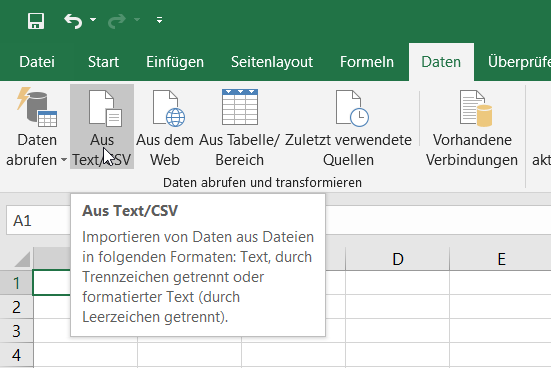Switch to Seitenlayout tab
551x368 pixels.
[272, 62]
